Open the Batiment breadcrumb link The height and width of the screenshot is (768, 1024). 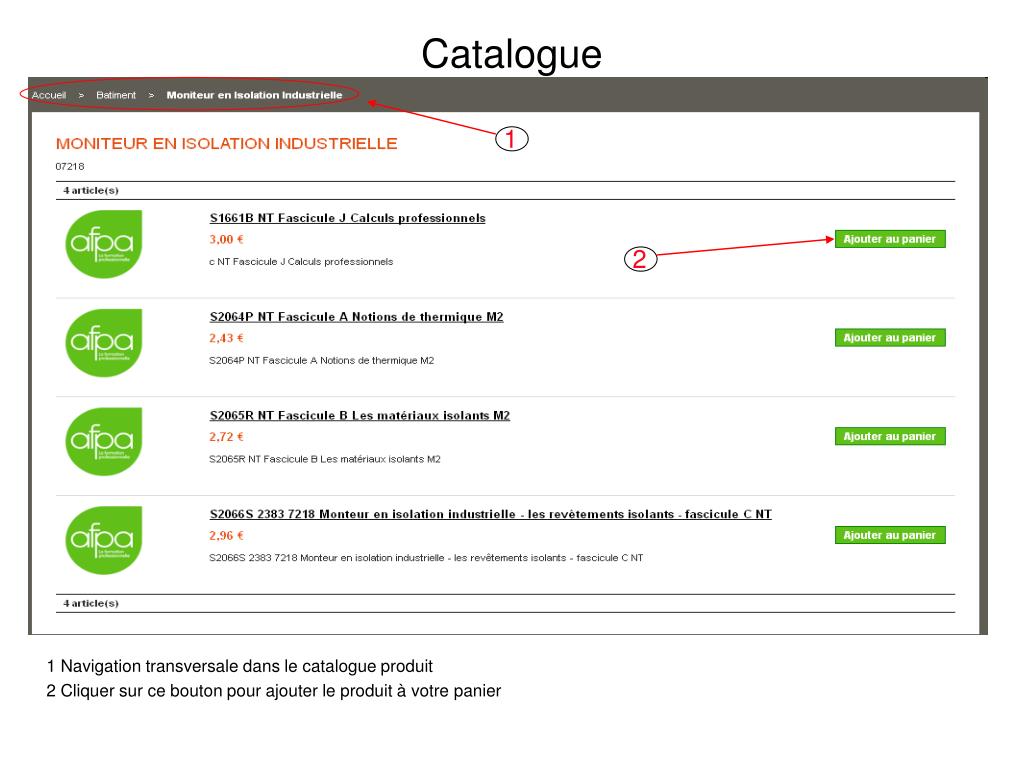pos(116,95)
